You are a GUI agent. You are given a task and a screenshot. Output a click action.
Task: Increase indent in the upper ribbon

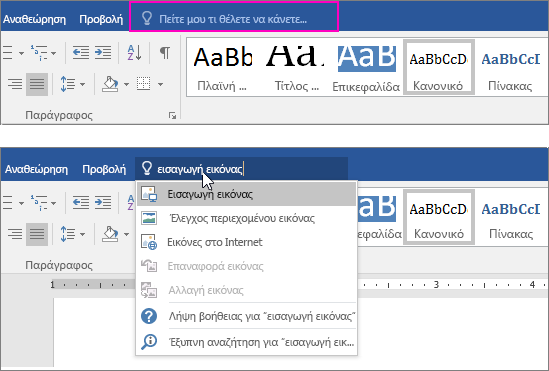103,52
